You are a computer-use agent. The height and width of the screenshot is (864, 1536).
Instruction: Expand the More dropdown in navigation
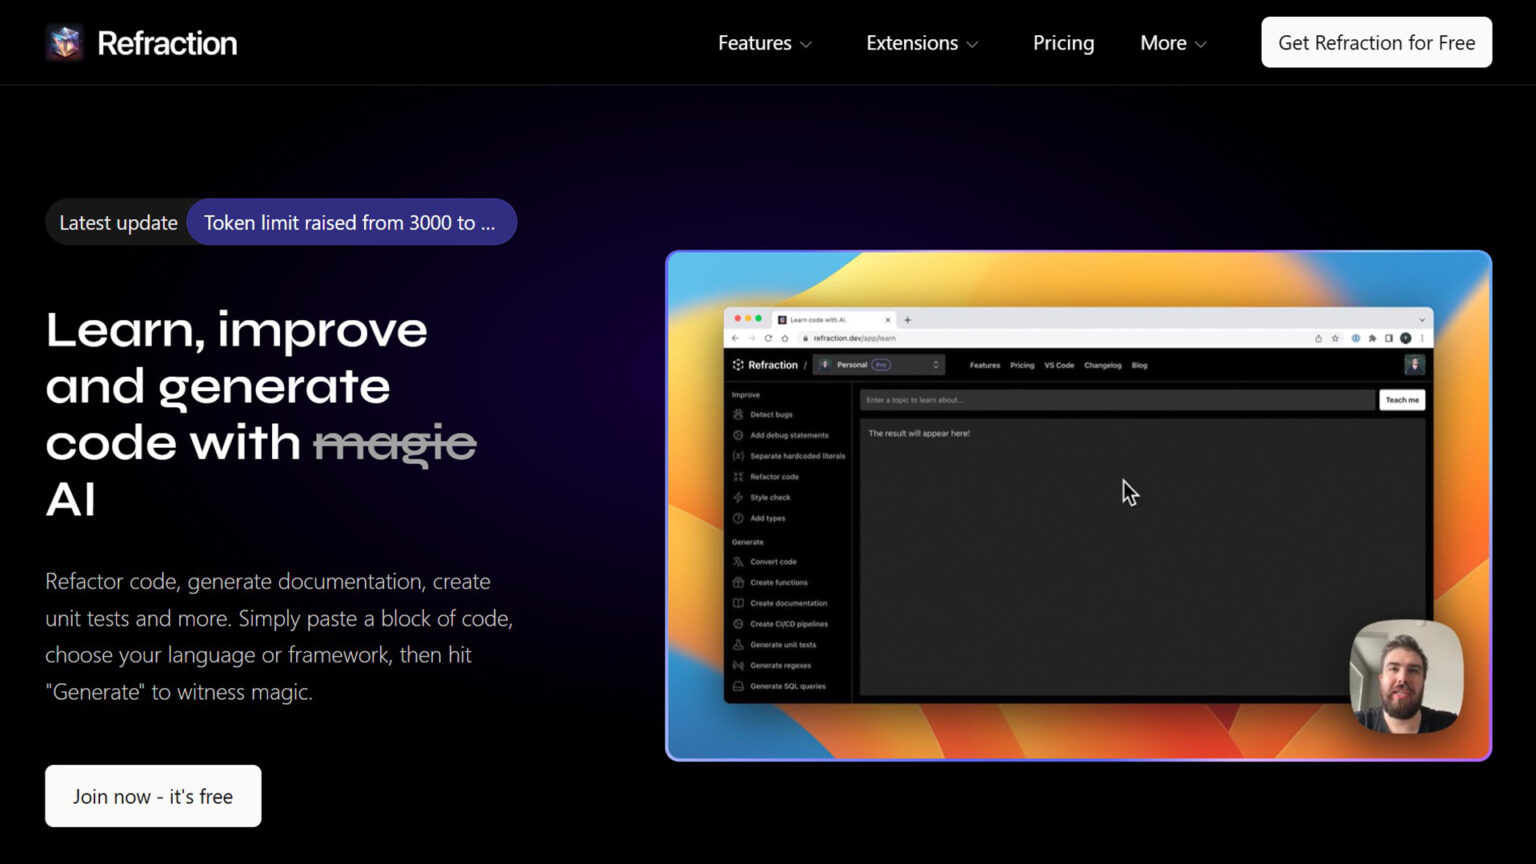[1173, 43]
